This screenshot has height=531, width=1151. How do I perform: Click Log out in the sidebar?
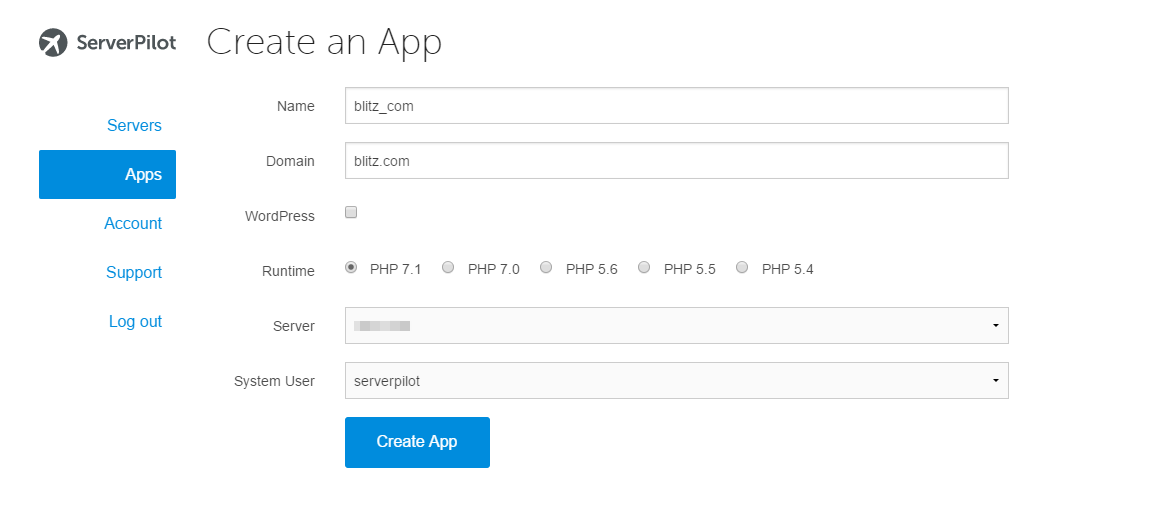click(x=135, y=322)
